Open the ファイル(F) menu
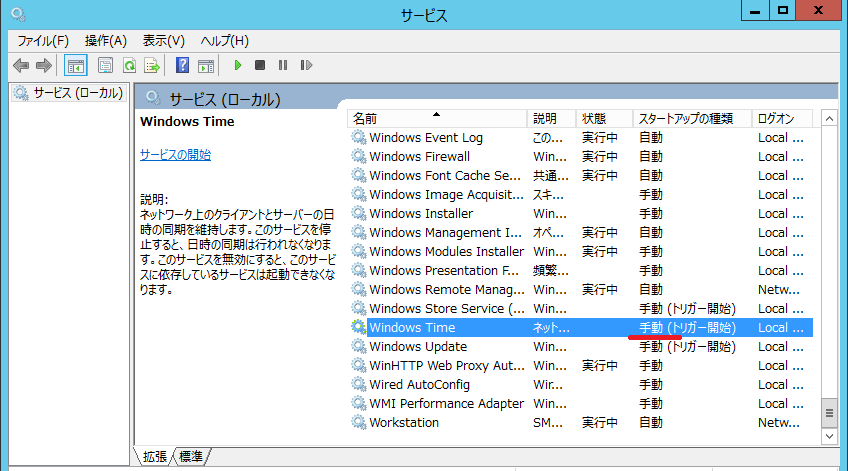The width and height of the screenshot is (848, 471). click(x=43, y=41)
